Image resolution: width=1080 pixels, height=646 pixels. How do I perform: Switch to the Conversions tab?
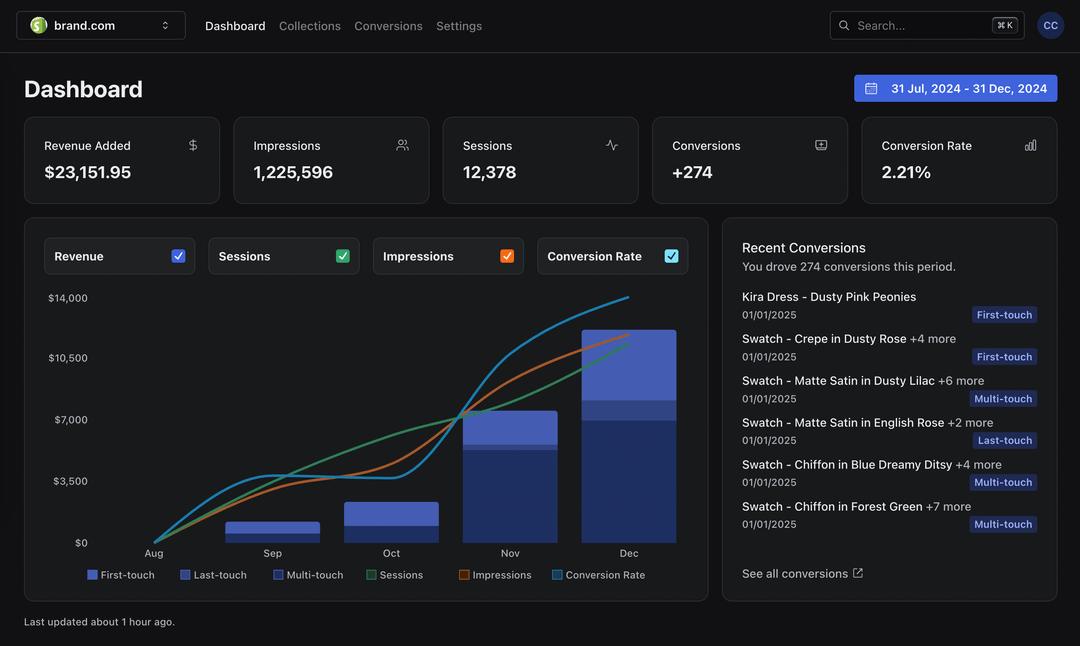tap(388, 26)
